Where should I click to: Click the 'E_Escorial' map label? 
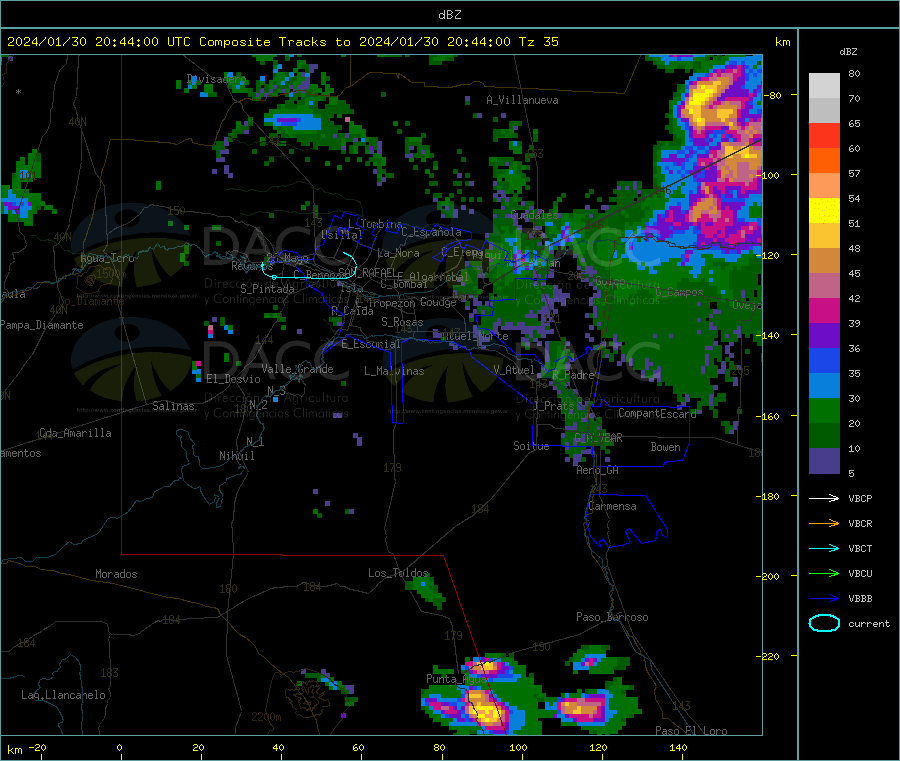click(x=371, y=344)
